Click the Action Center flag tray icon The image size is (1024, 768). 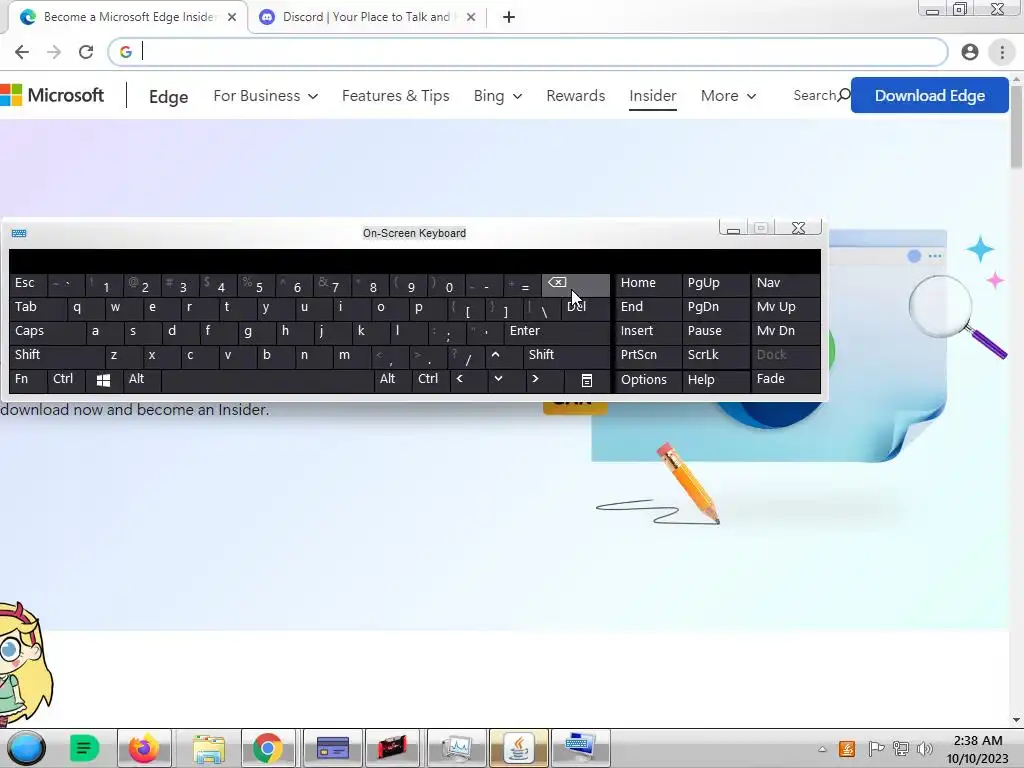(x=876, y=749)
